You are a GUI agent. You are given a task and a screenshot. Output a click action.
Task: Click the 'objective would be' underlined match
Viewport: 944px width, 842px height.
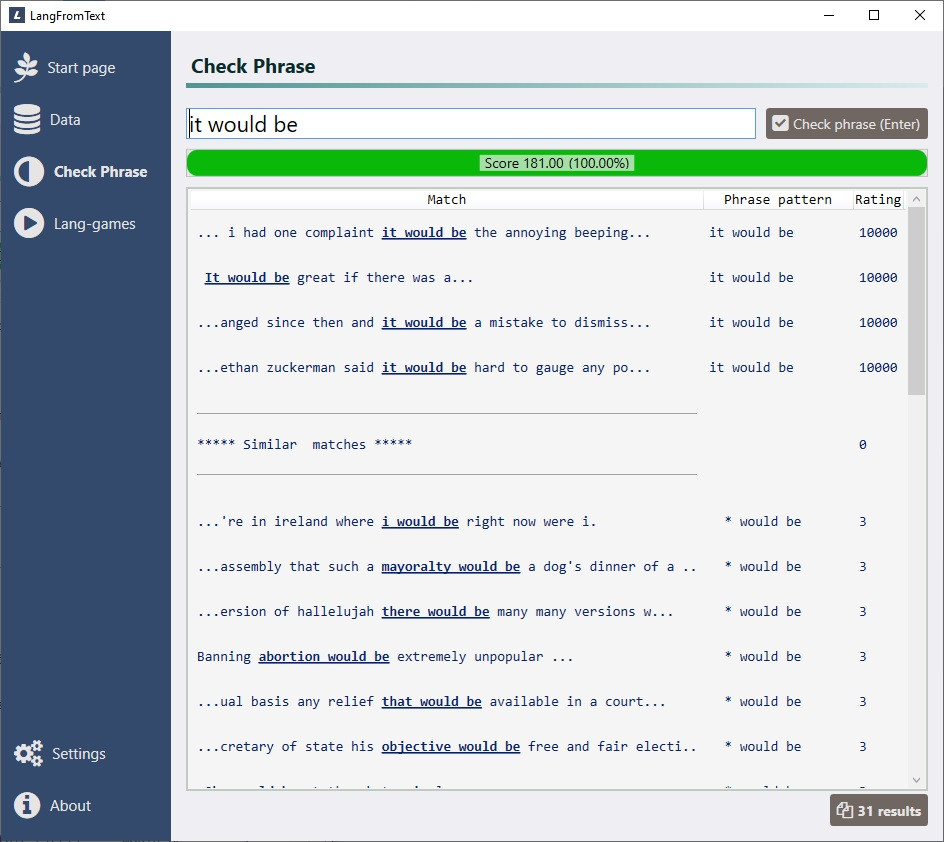451,747
